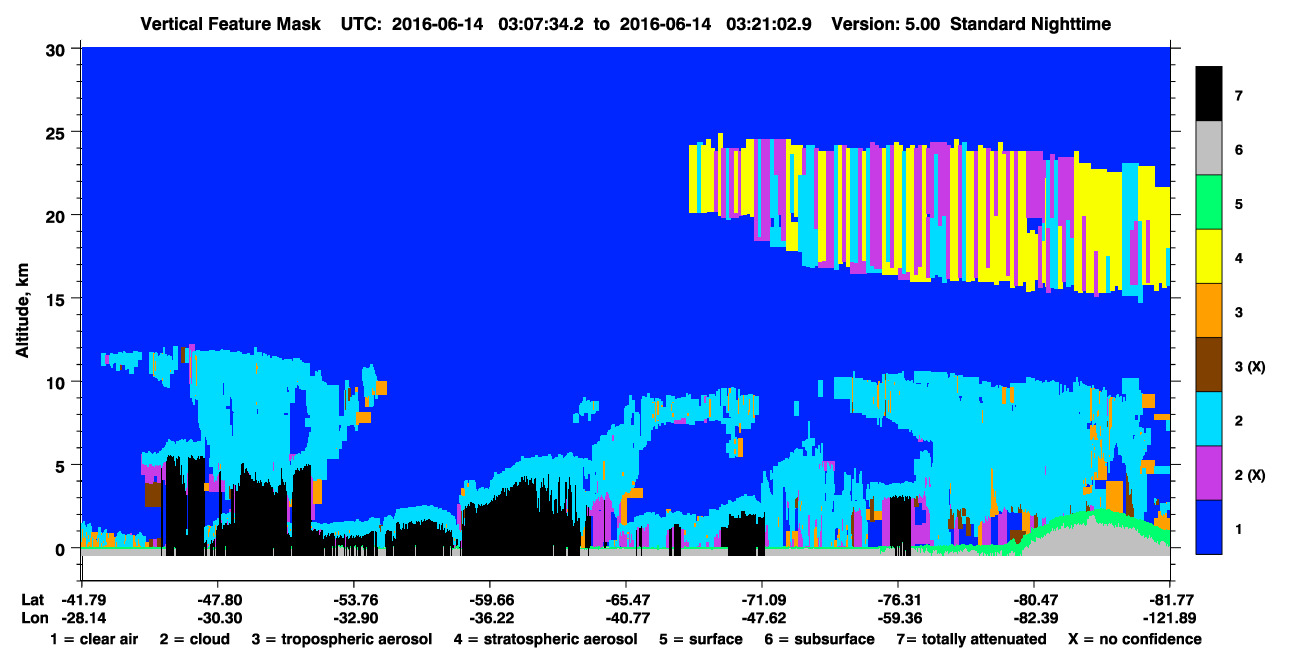Click the black totally attenuated color swatch
Screen dimensions: 1300x667
point(1209,94)
